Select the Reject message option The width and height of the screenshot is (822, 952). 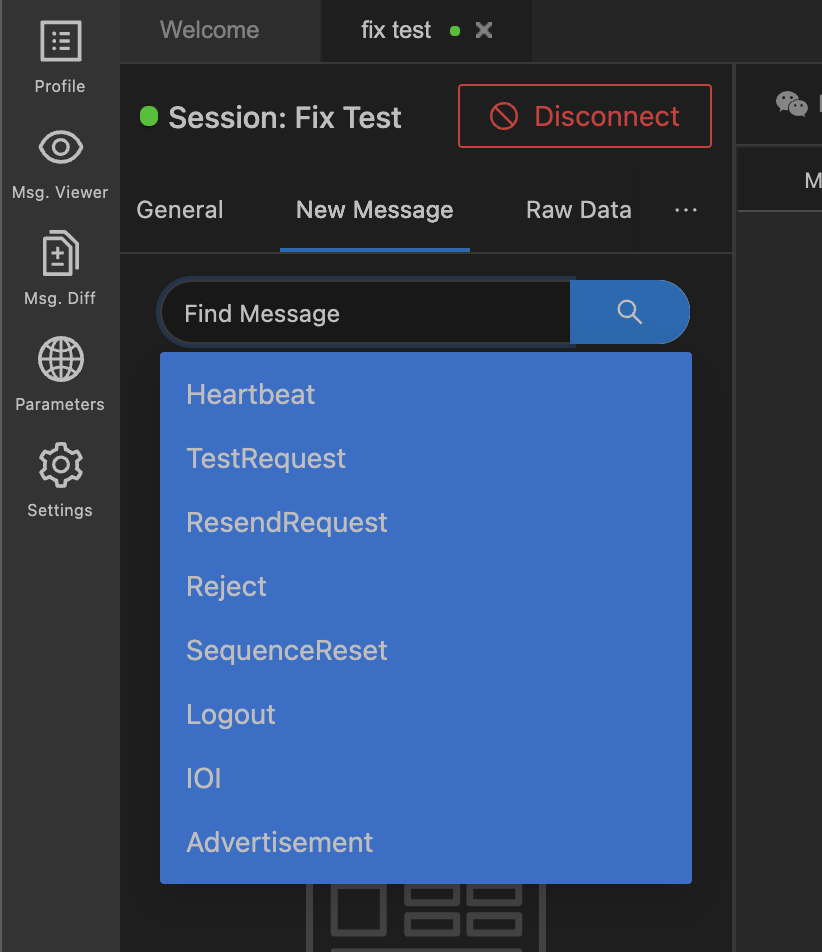227,586
